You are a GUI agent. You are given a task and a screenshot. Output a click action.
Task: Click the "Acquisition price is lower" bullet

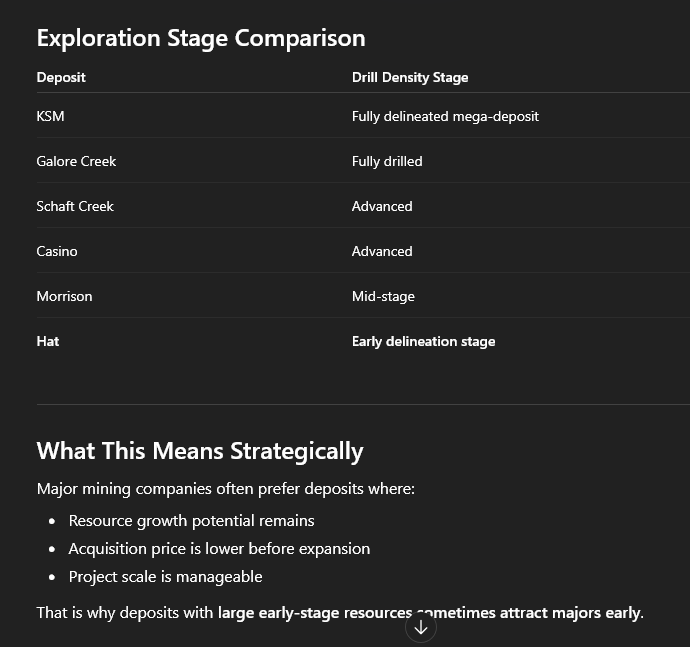(219, 548)
